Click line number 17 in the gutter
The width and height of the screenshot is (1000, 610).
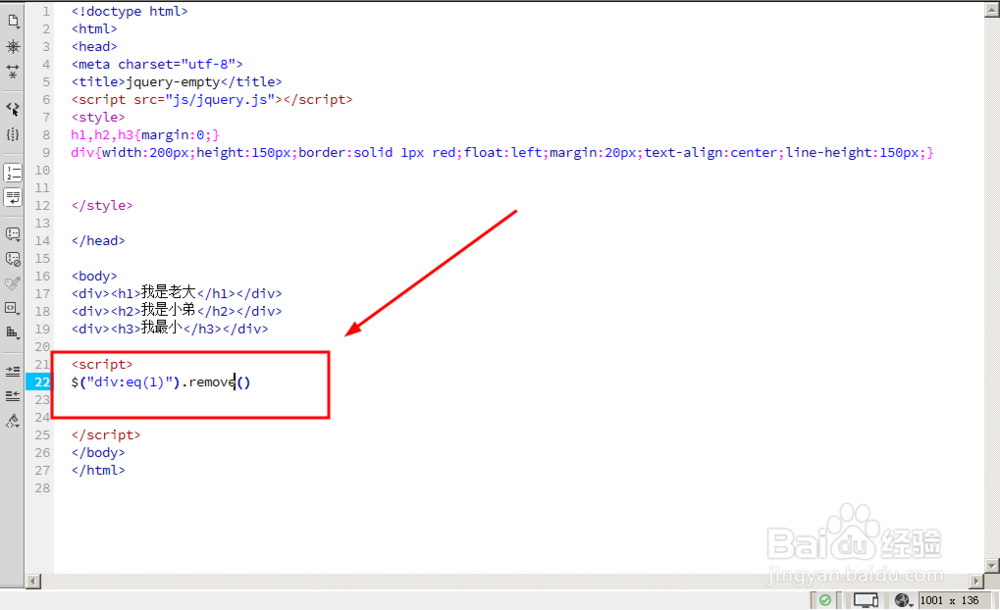(x=42, y=294)
